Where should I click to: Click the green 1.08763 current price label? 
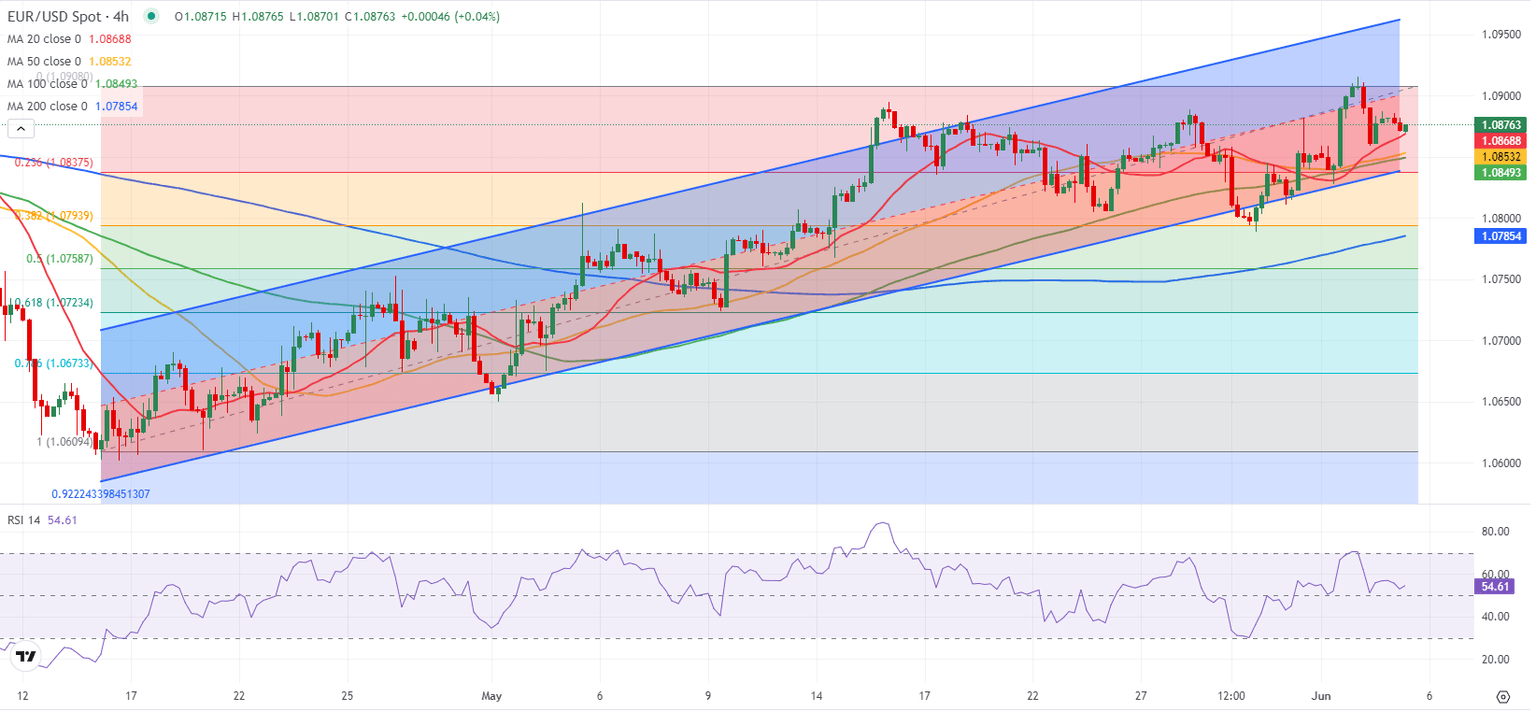[1501, 125]
